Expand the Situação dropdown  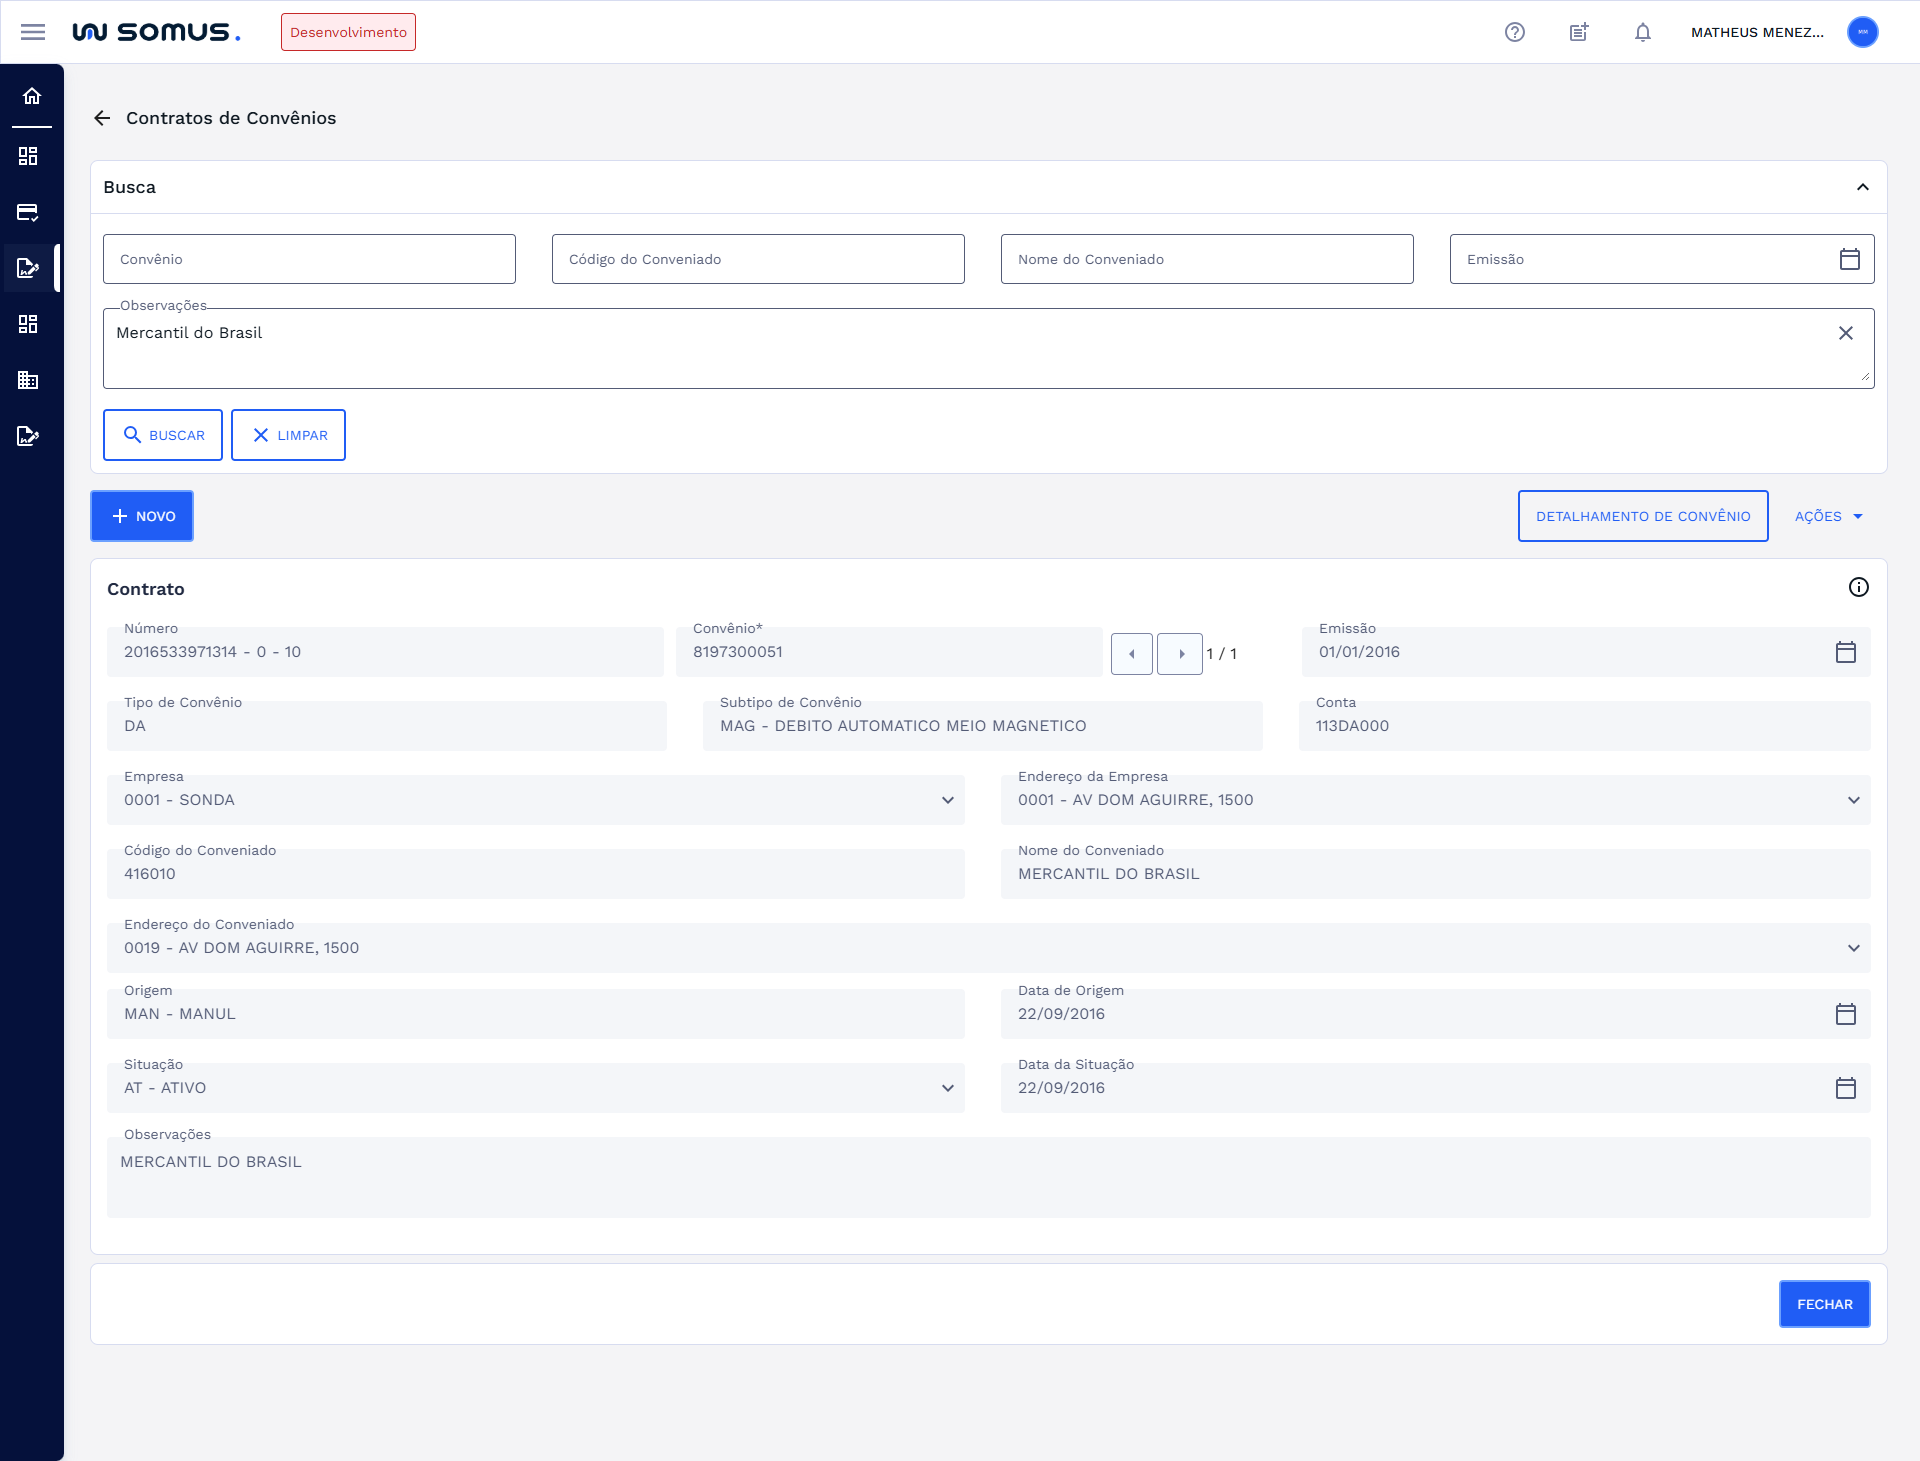(947, 1088)
